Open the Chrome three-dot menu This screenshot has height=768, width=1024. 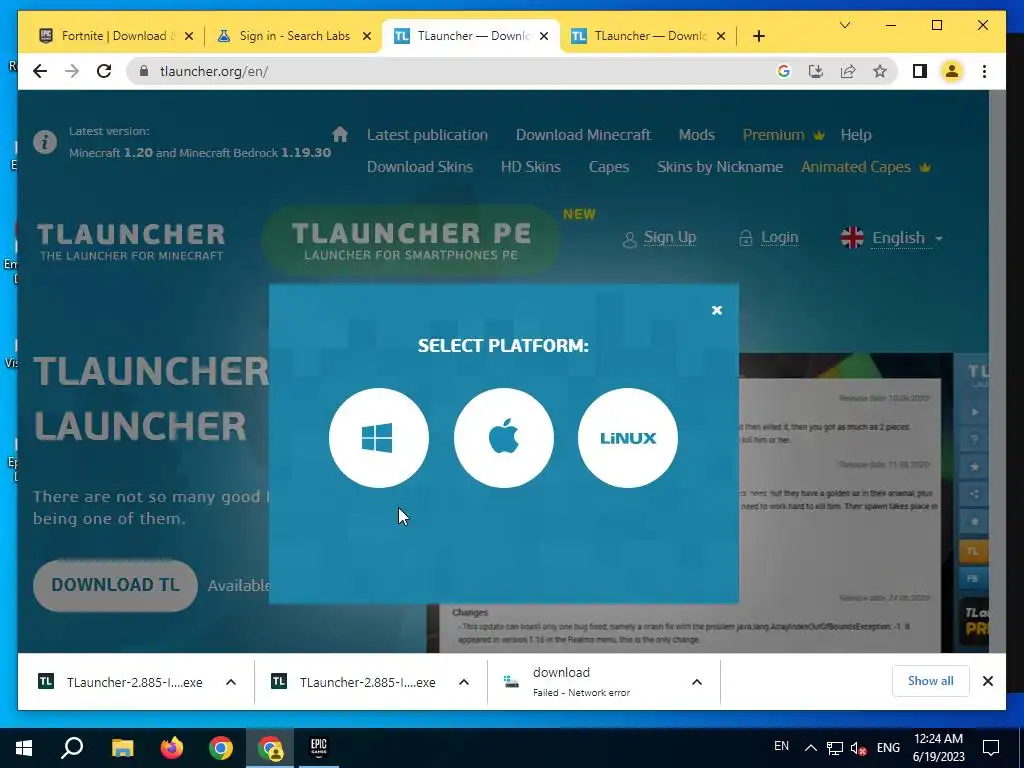[984, 71]
